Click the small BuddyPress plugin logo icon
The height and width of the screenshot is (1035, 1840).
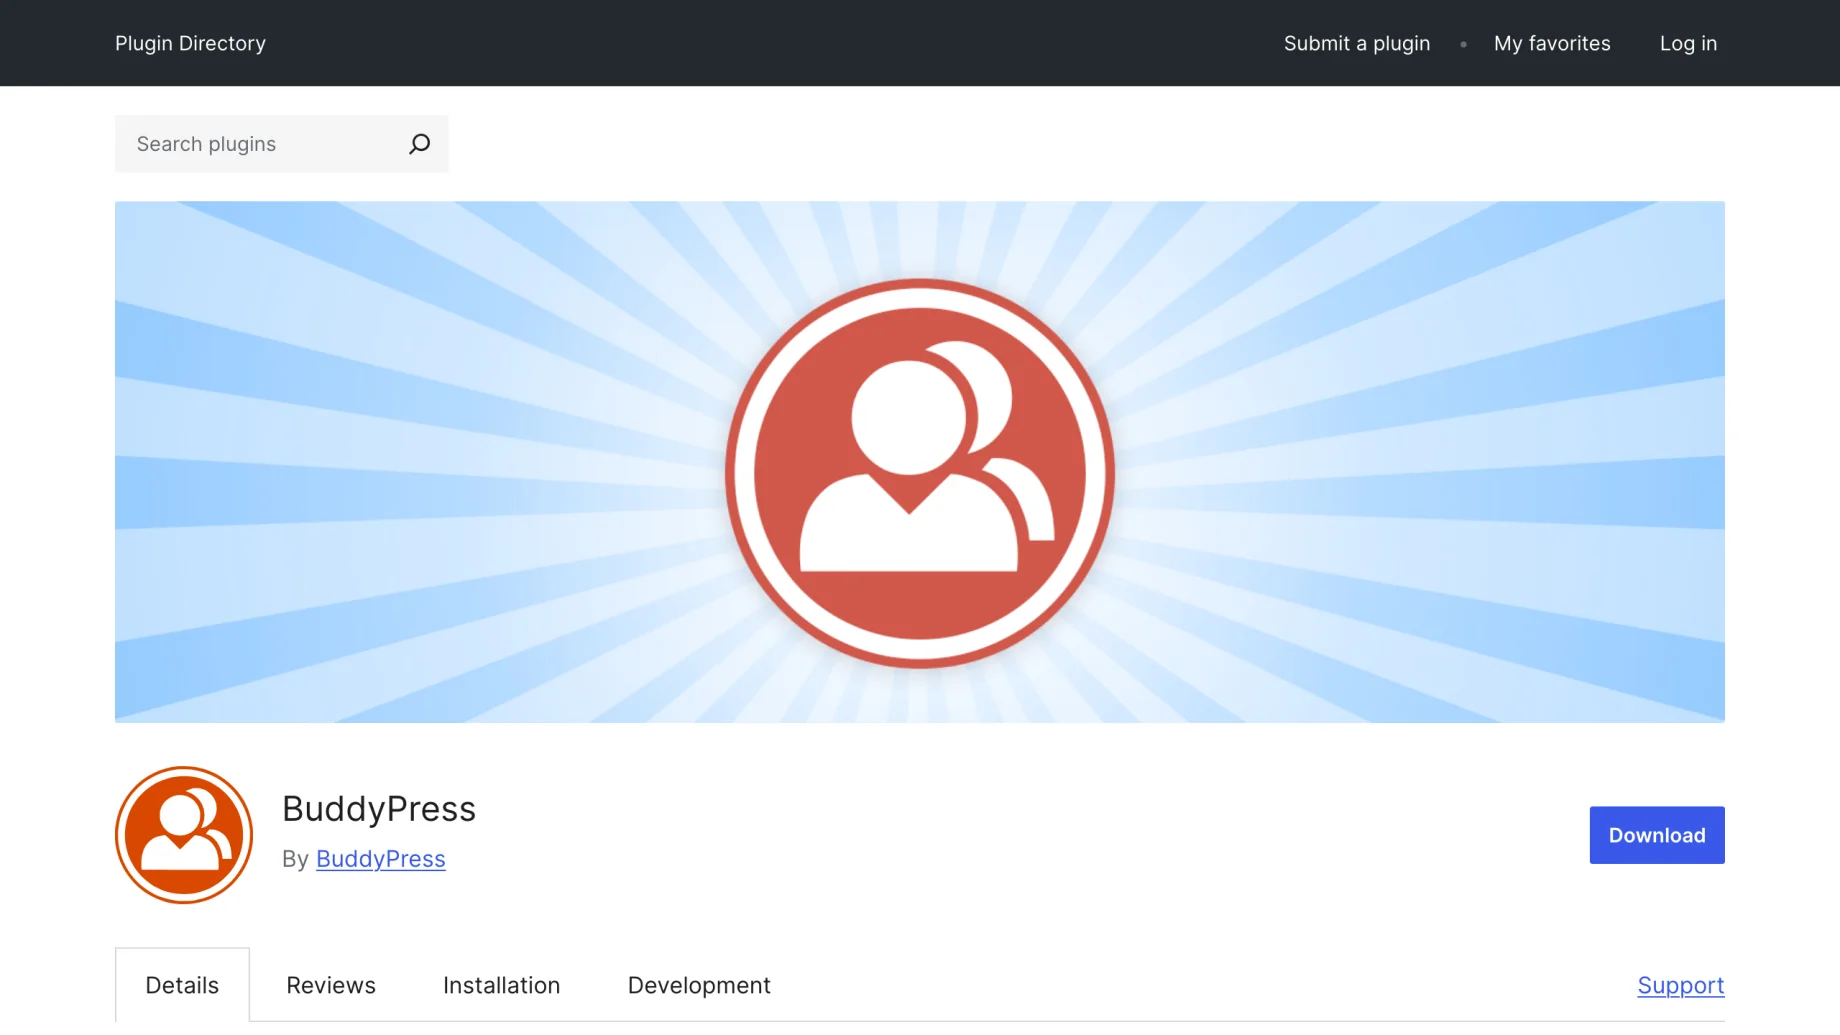pyautogui.click(x=184, y=835)
